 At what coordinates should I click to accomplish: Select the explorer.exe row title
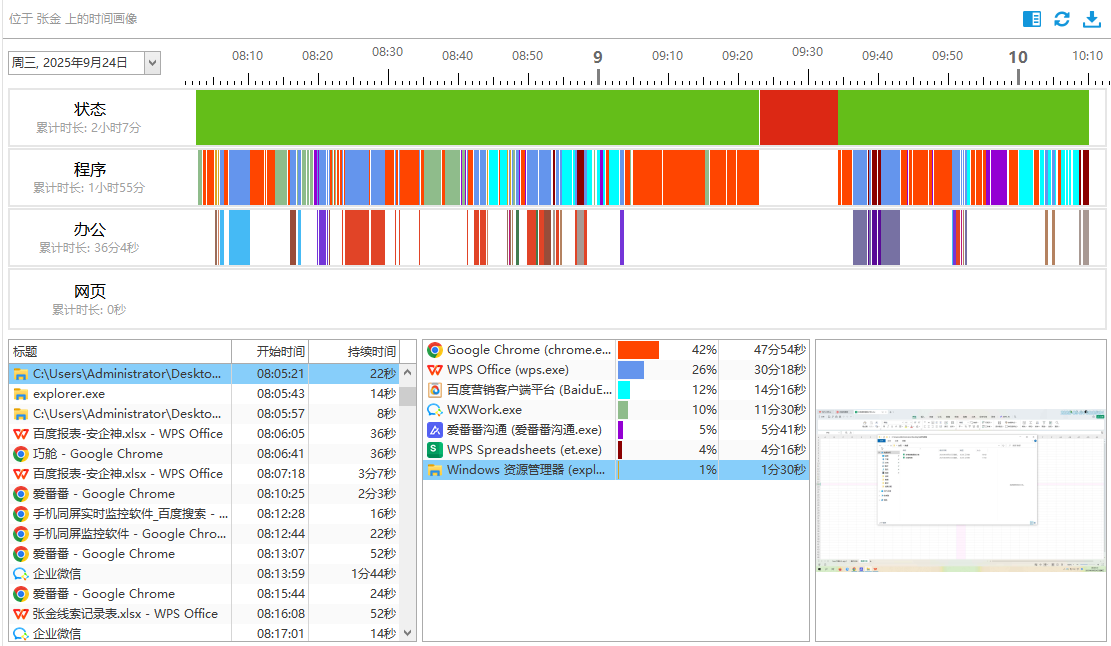[x=69, y=394]
